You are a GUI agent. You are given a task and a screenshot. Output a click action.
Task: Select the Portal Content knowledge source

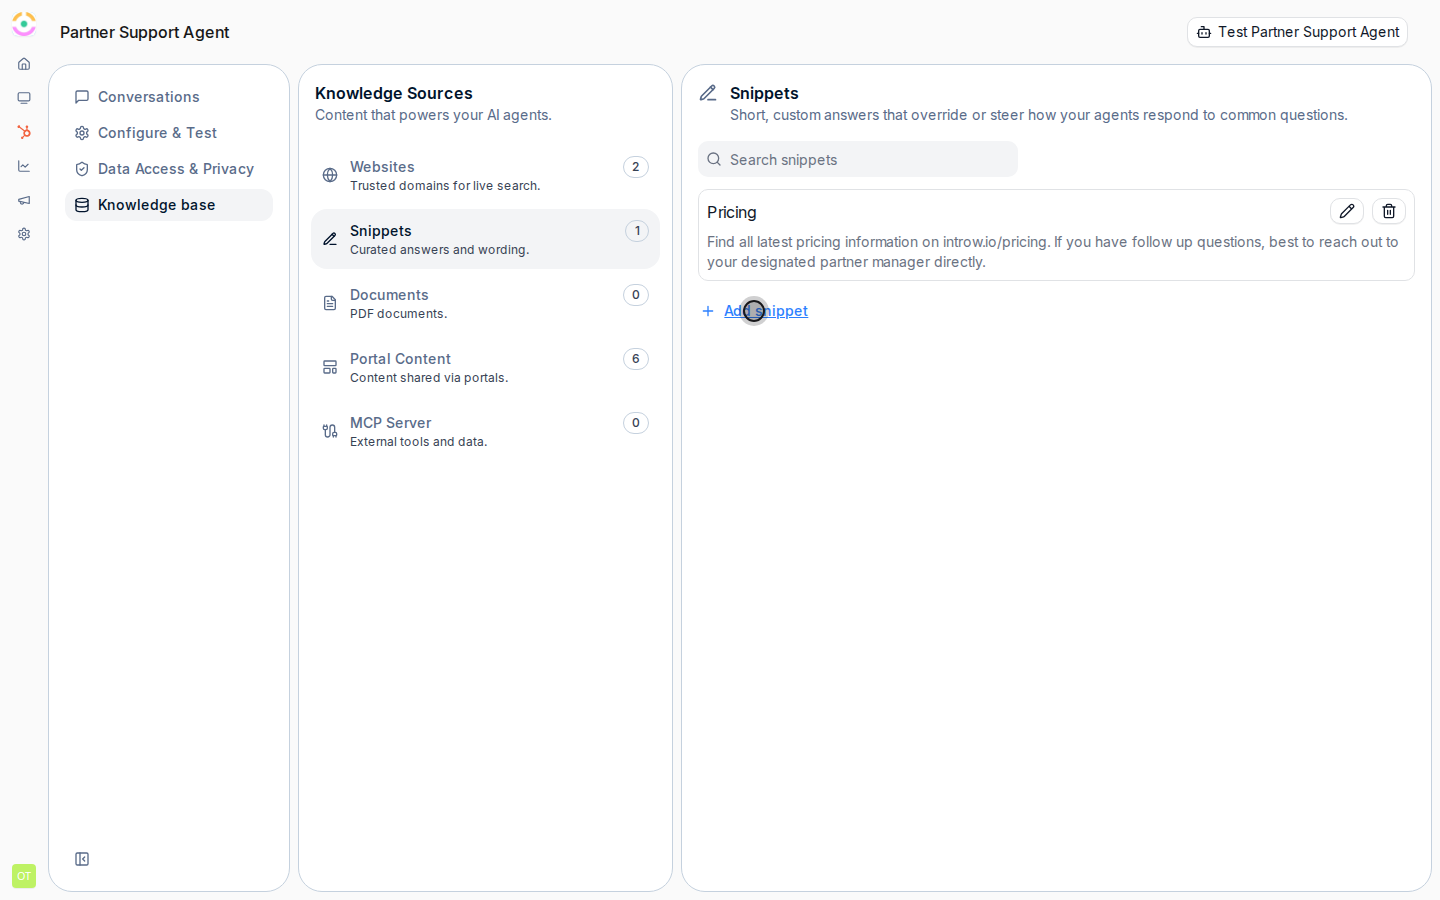pos(485,367)
